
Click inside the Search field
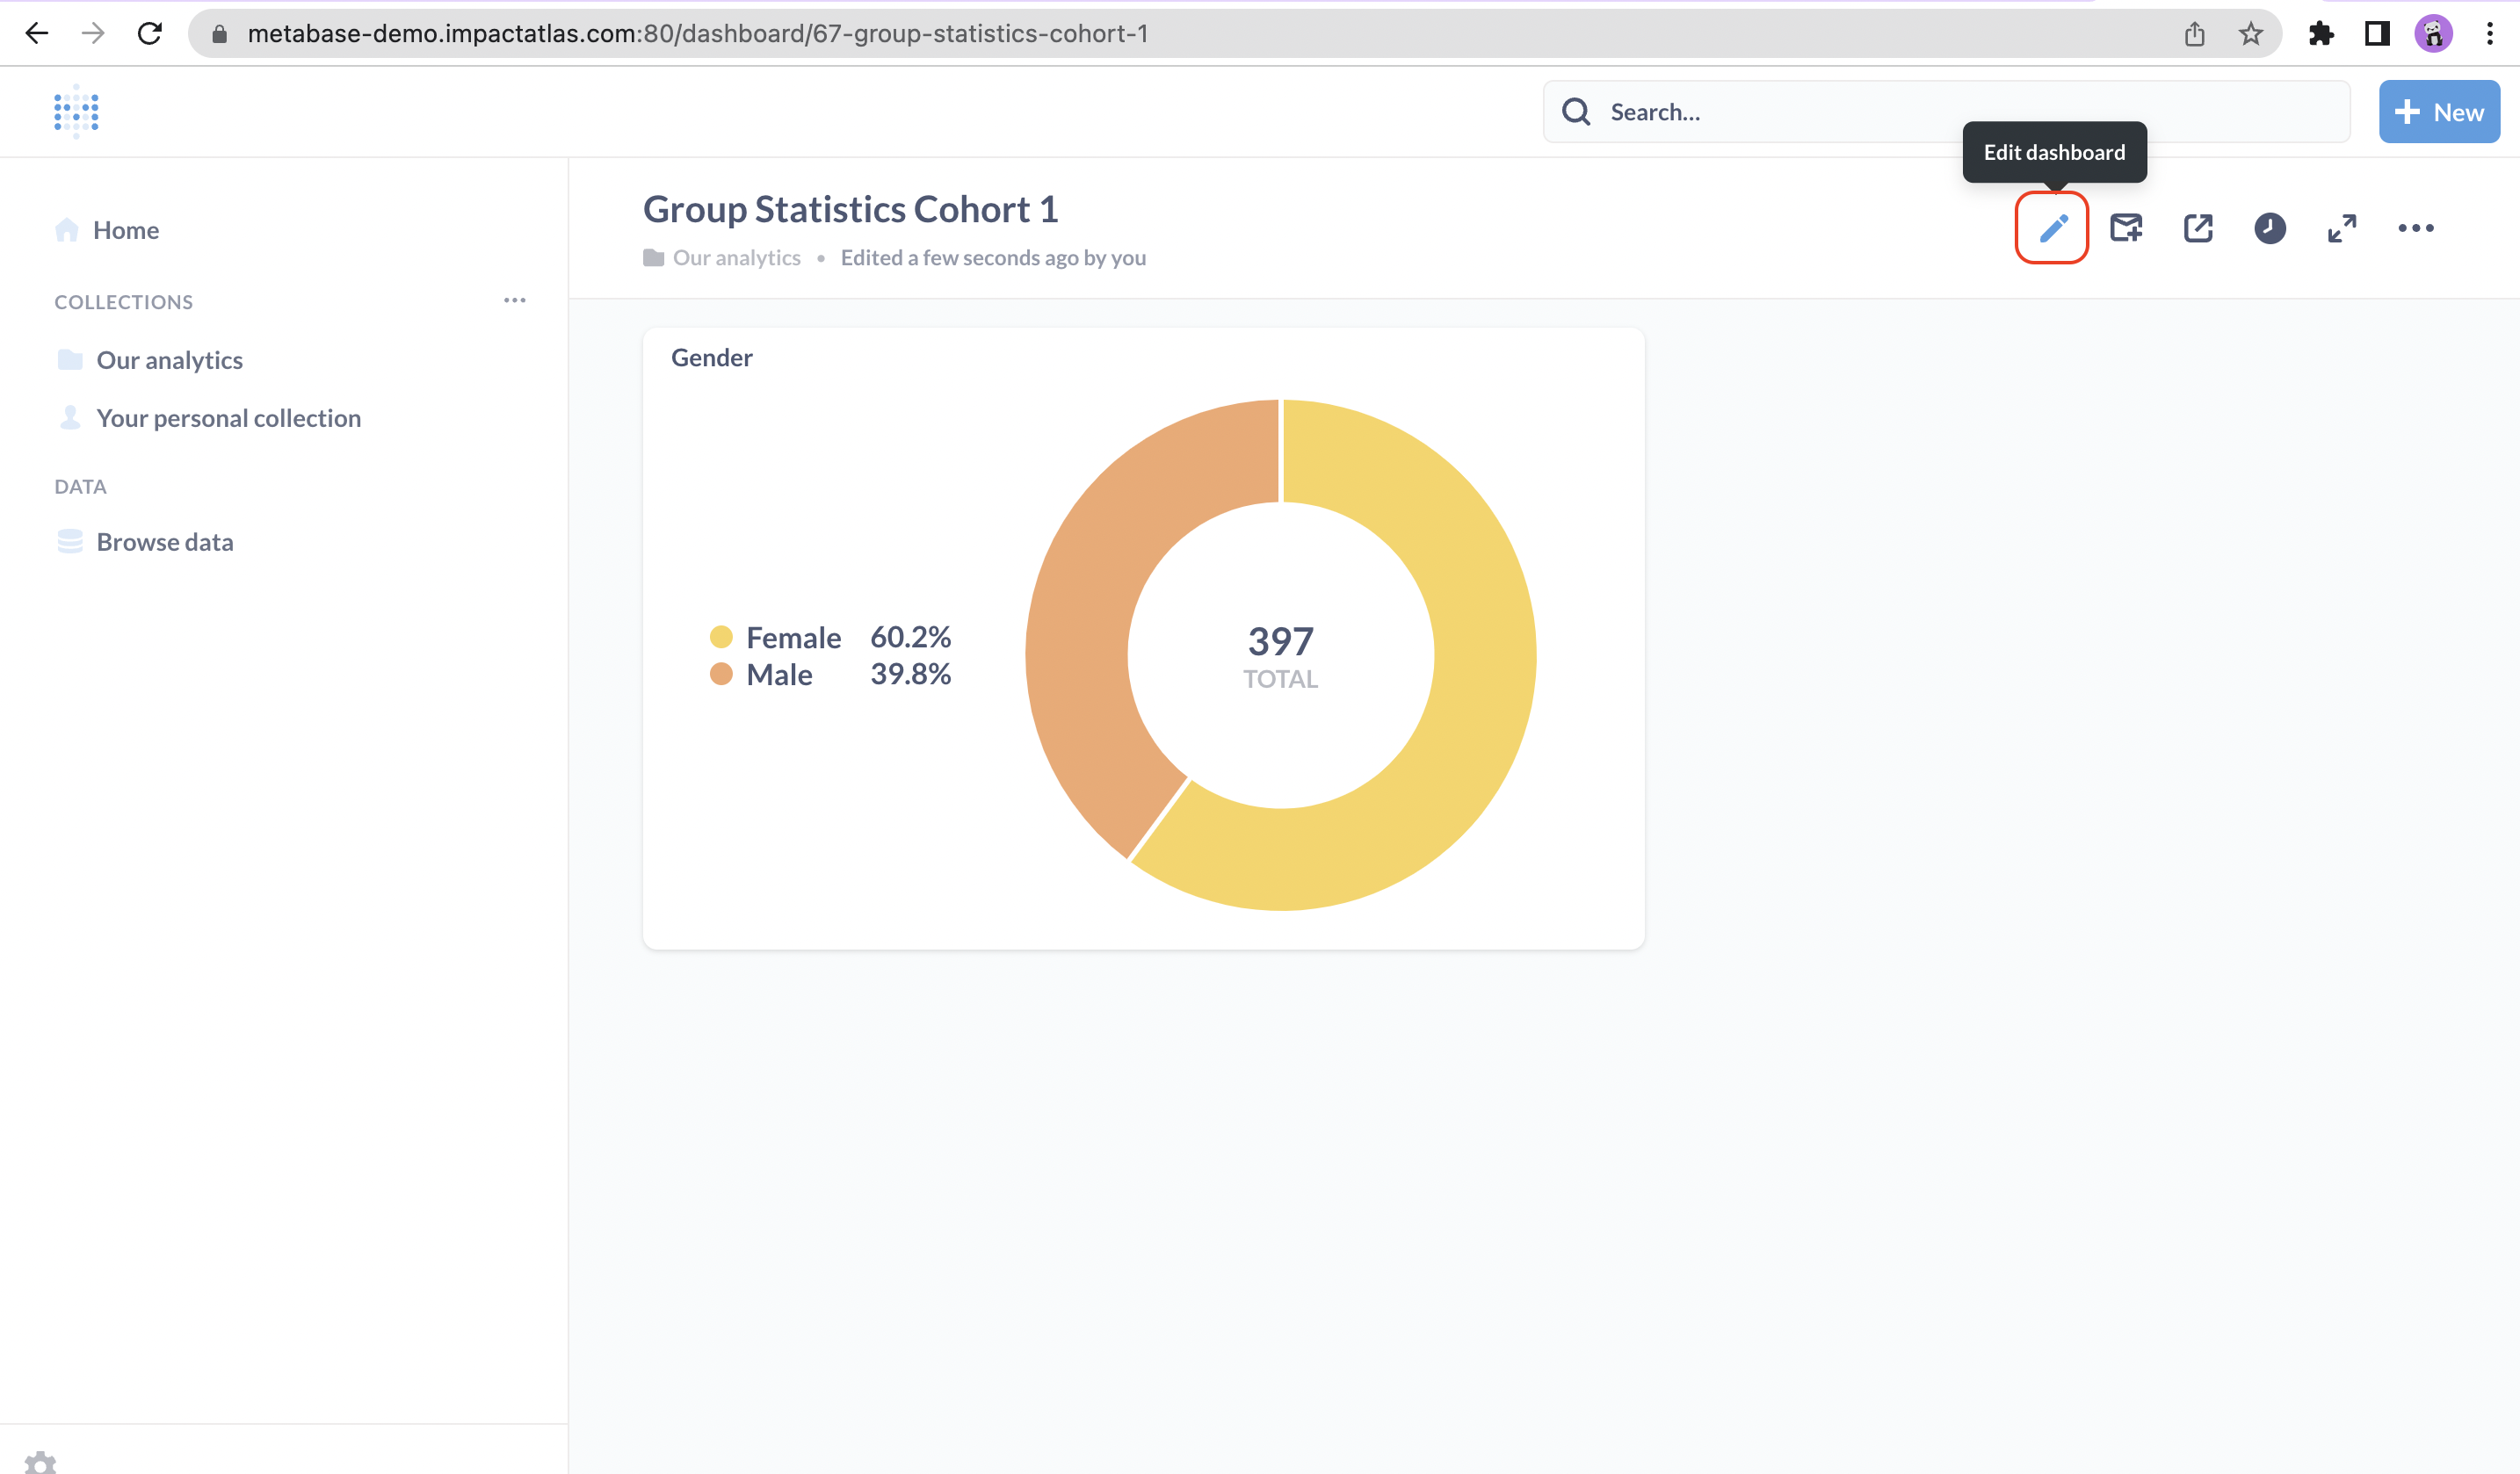click(1800, 111)
